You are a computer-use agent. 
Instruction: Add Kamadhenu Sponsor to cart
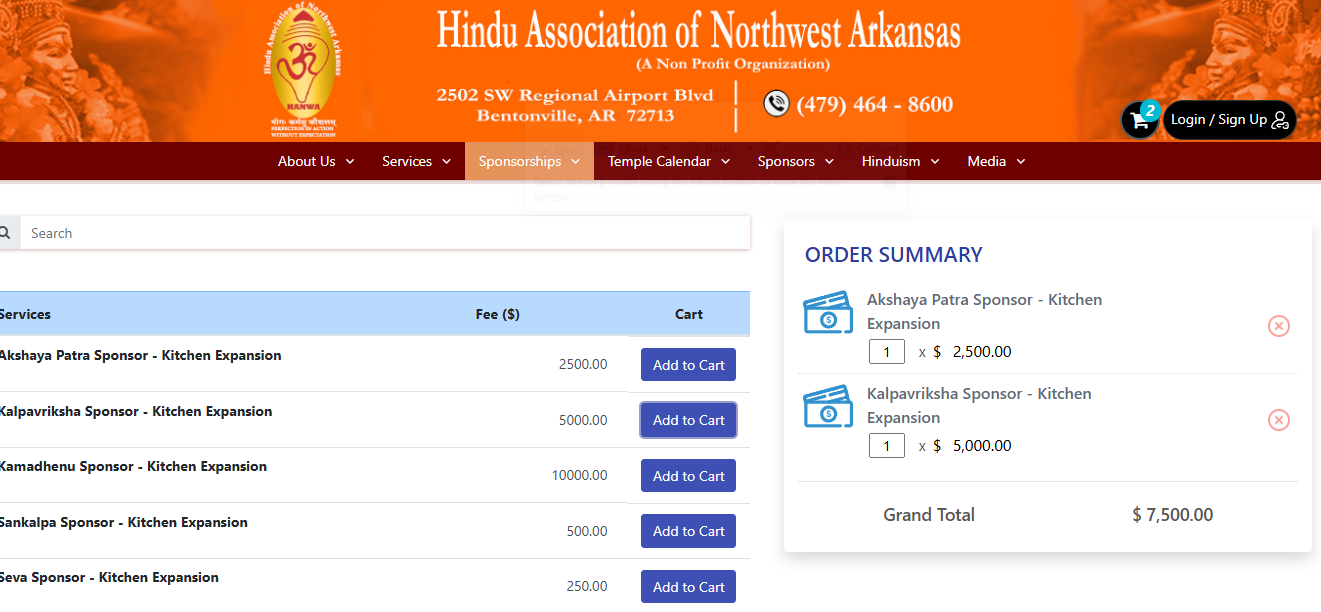tap(688, 476)
